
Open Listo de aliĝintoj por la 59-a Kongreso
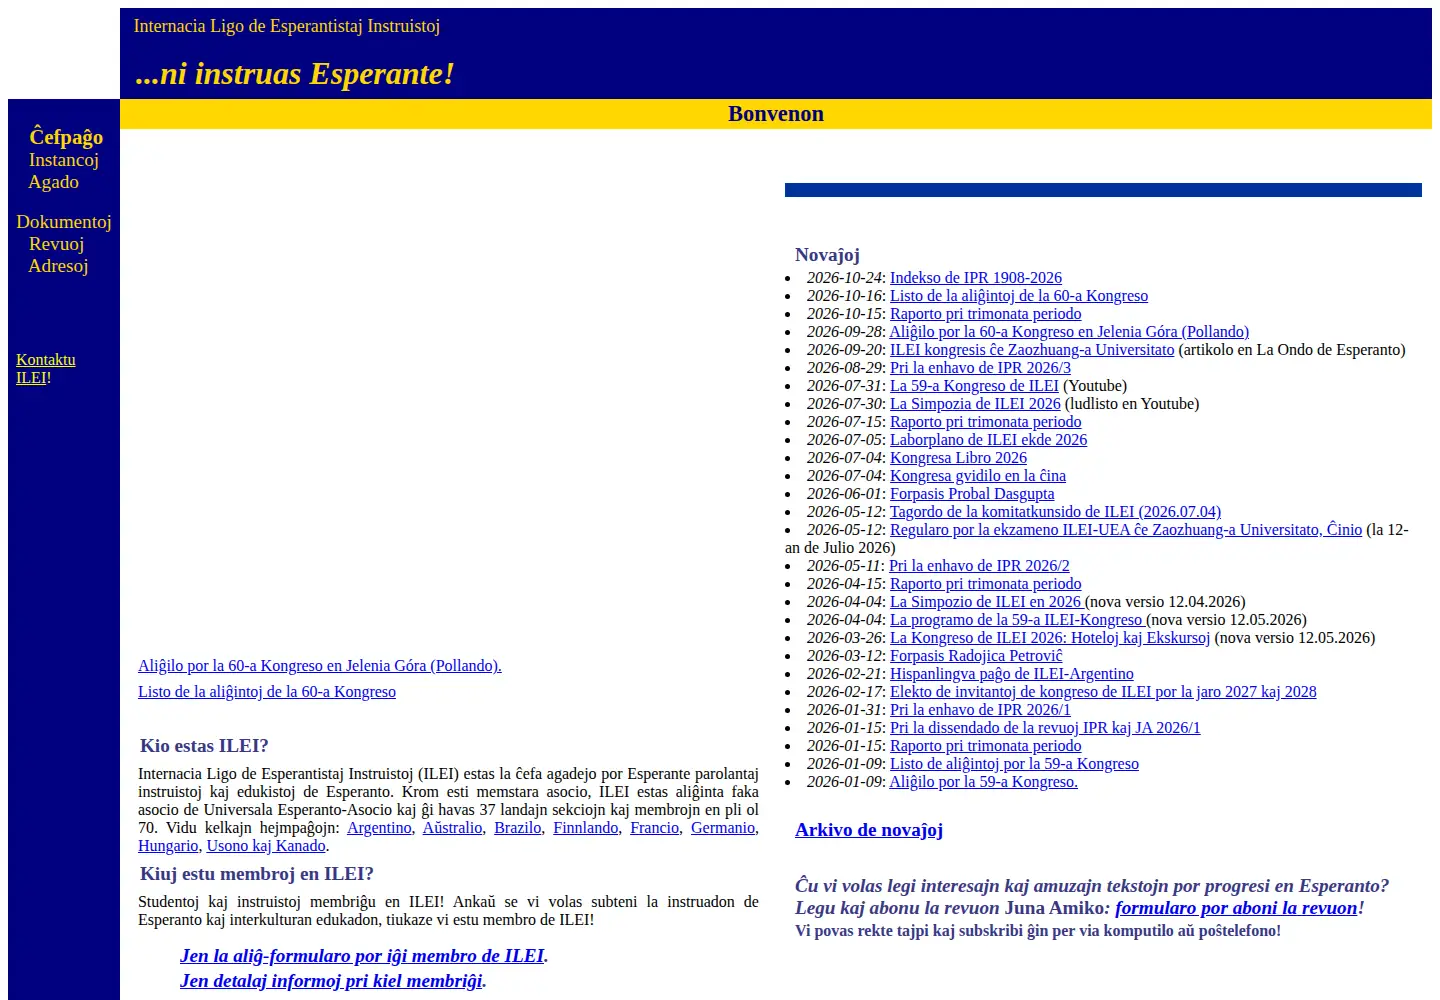point(1014,764)
